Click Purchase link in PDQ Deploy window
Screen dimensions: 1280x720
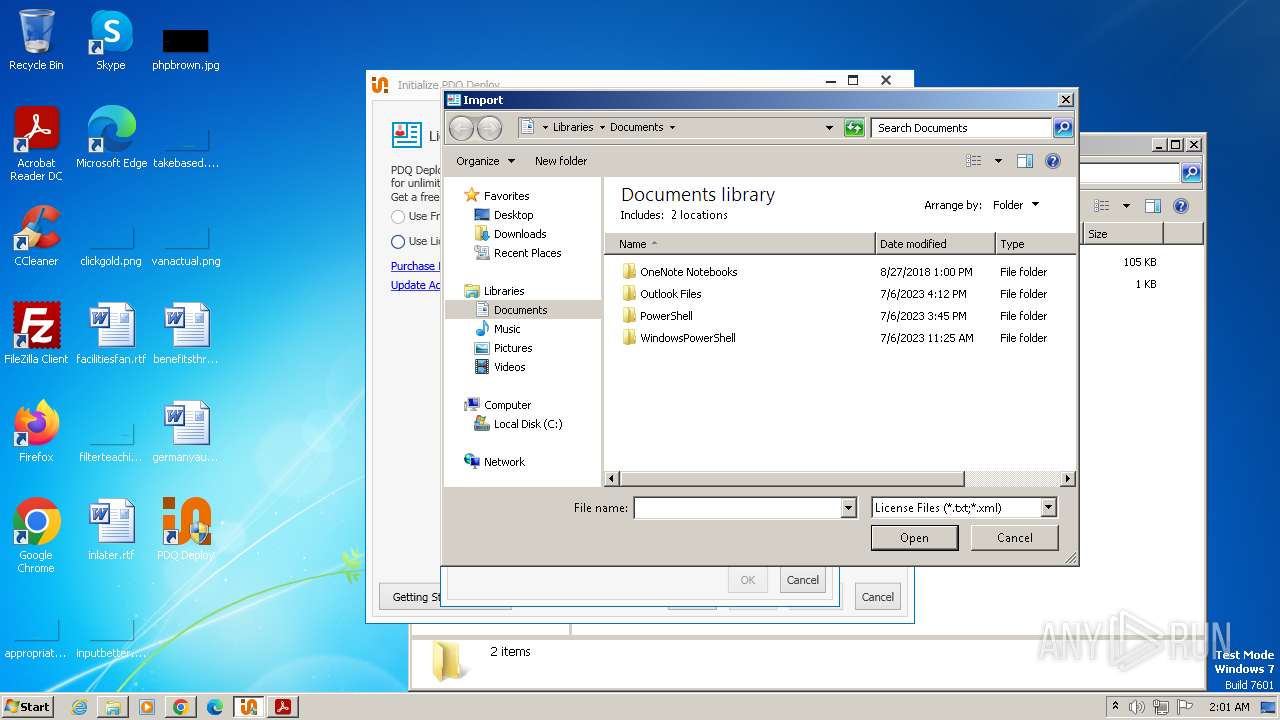click(x=413, y=266)
